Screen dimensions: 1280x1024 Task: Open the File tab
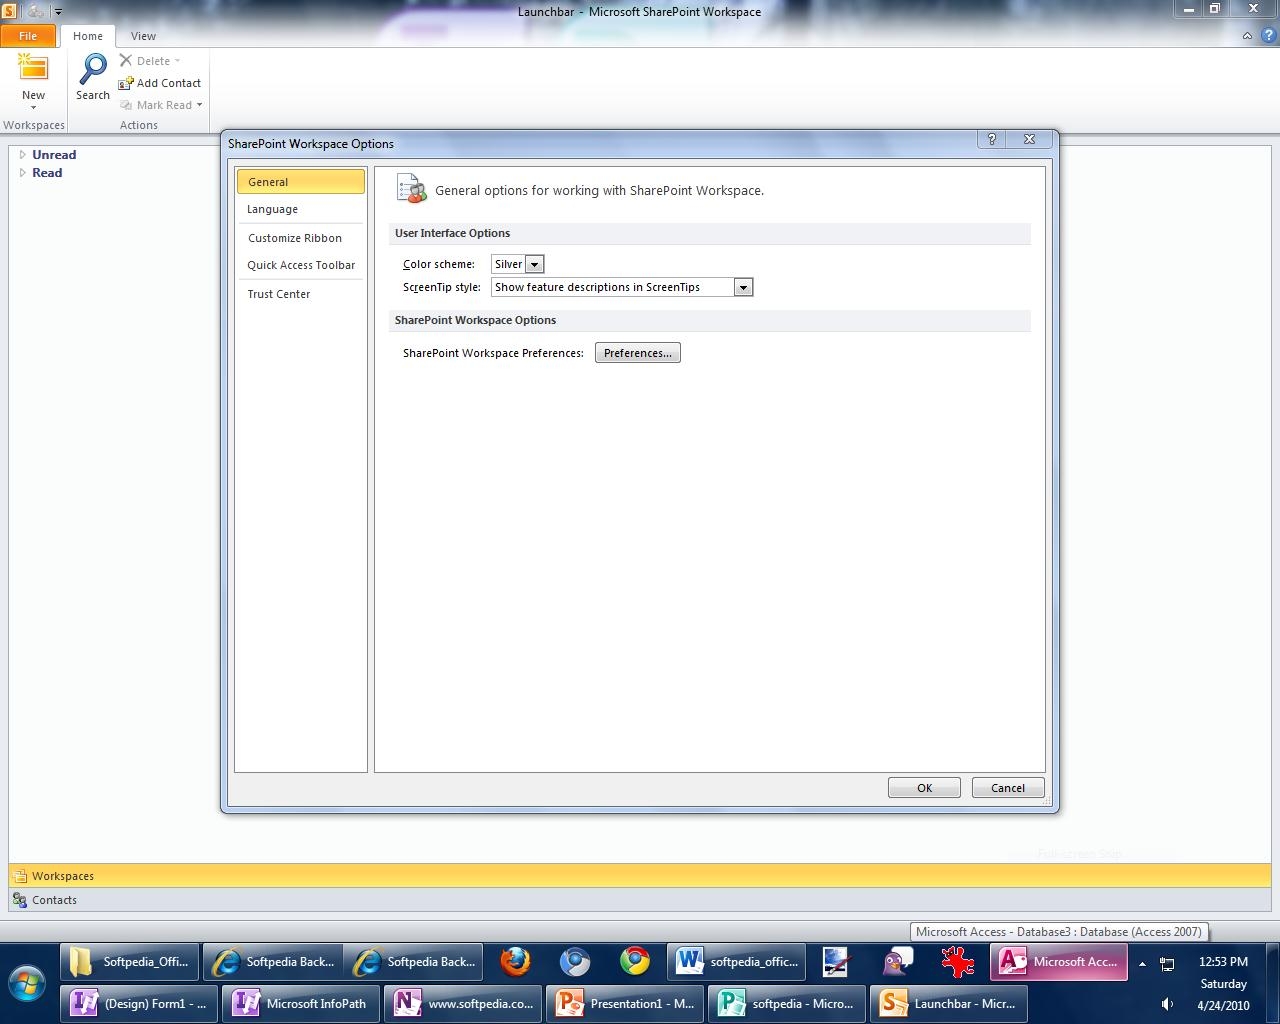pos(28,36)
